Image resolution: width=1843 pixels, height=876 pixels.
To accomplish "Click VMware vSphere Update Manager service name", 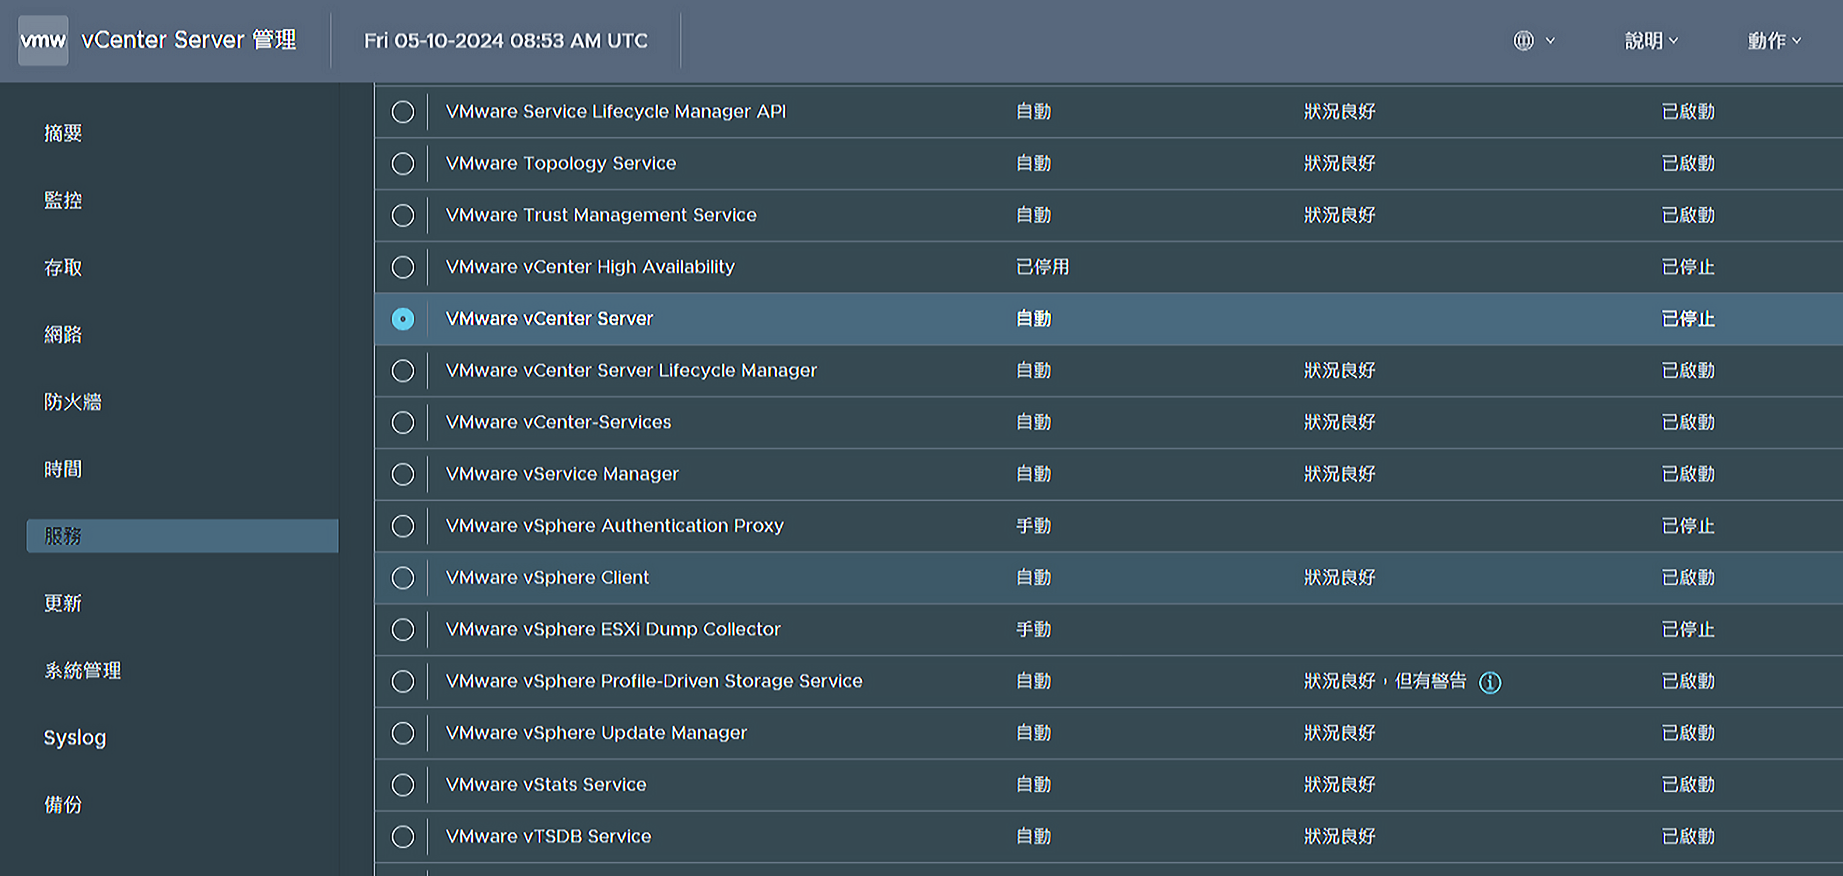I will point(596,733).
